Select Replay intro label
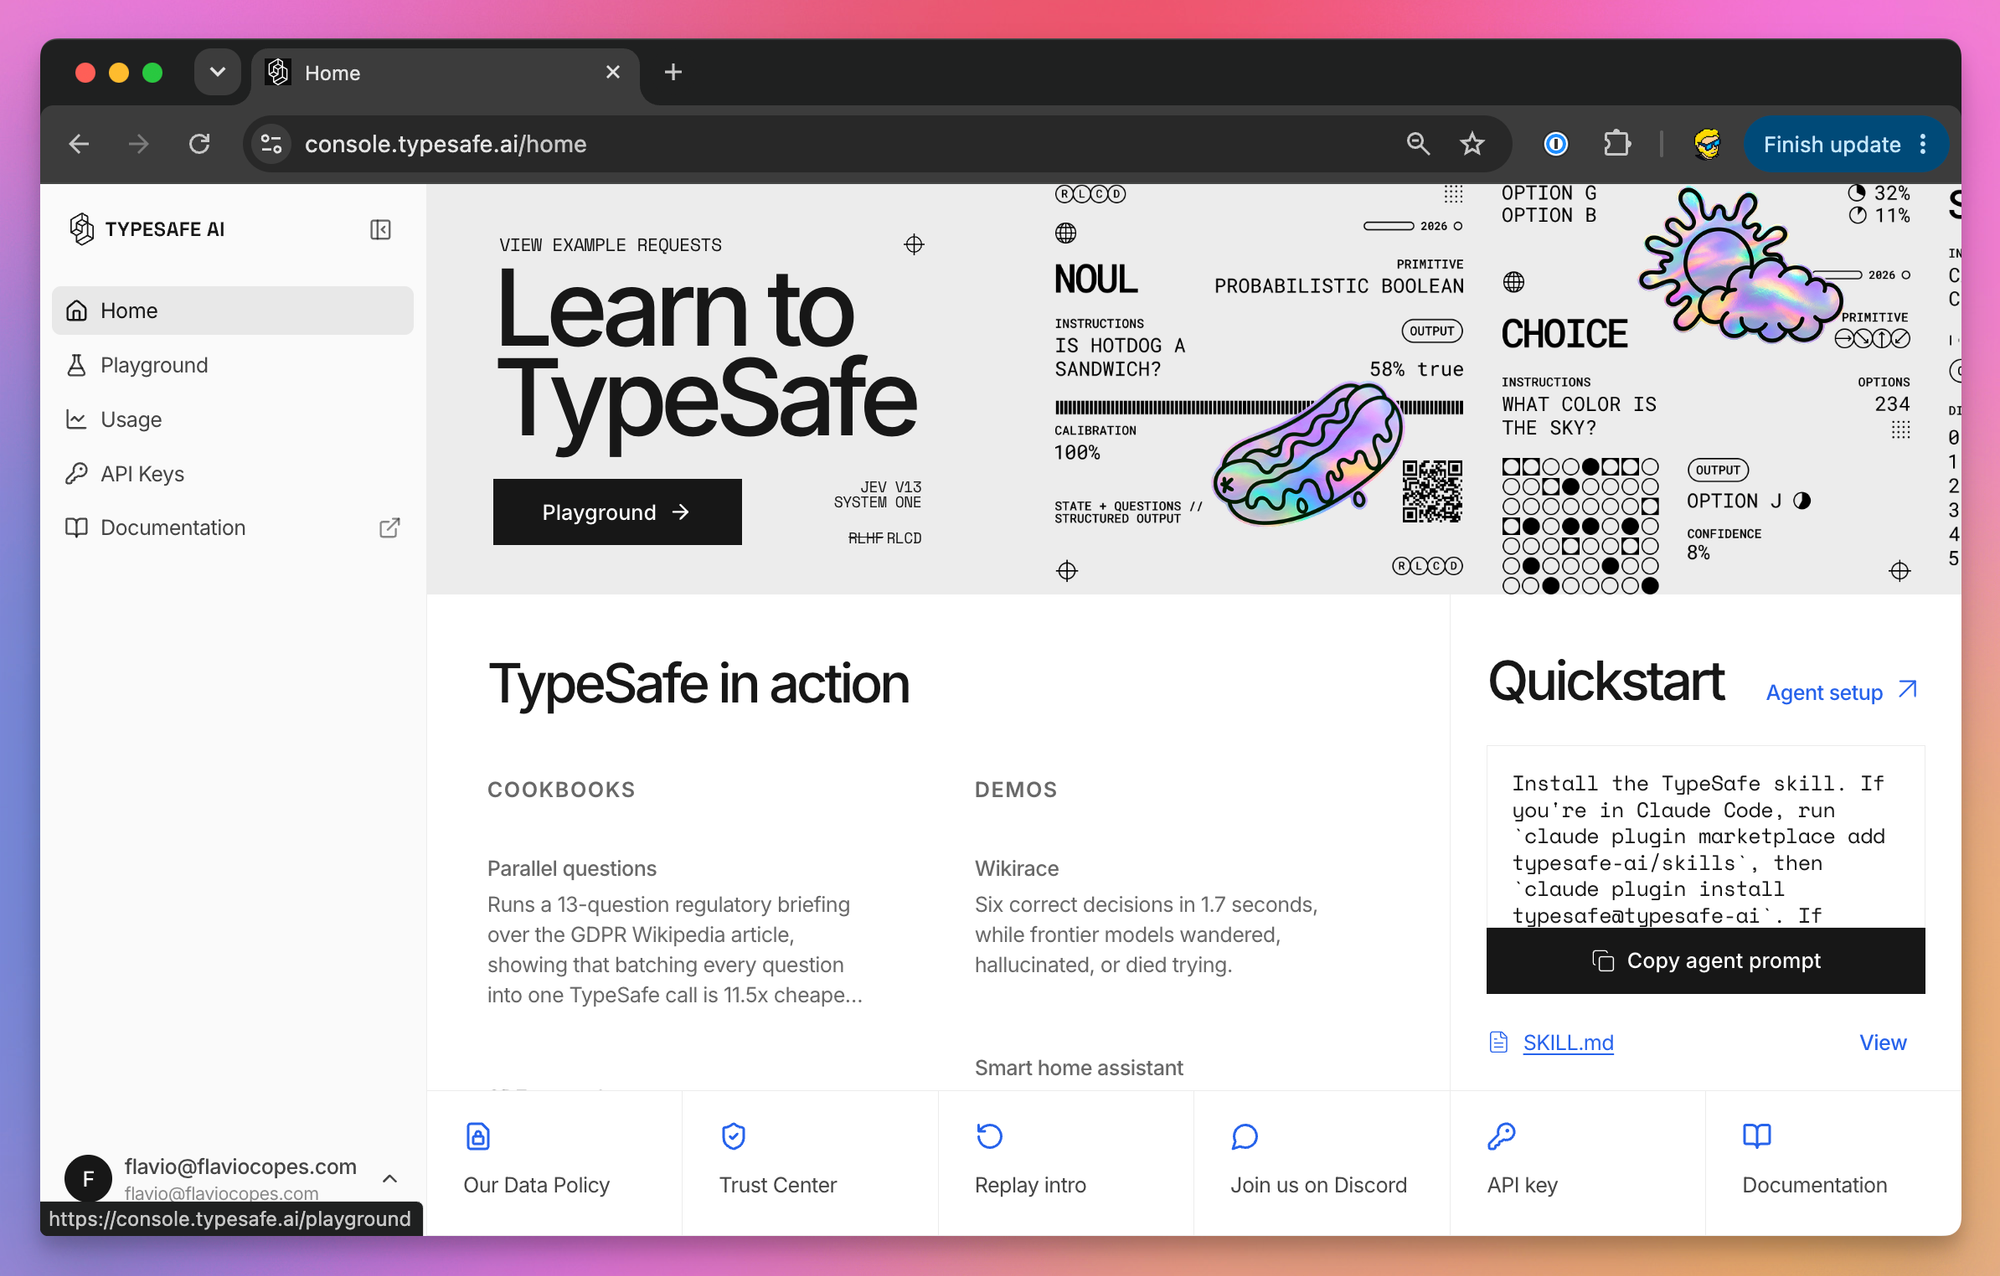The width and height of the screenshot is (2000, 1276). click(1030, 1185)
